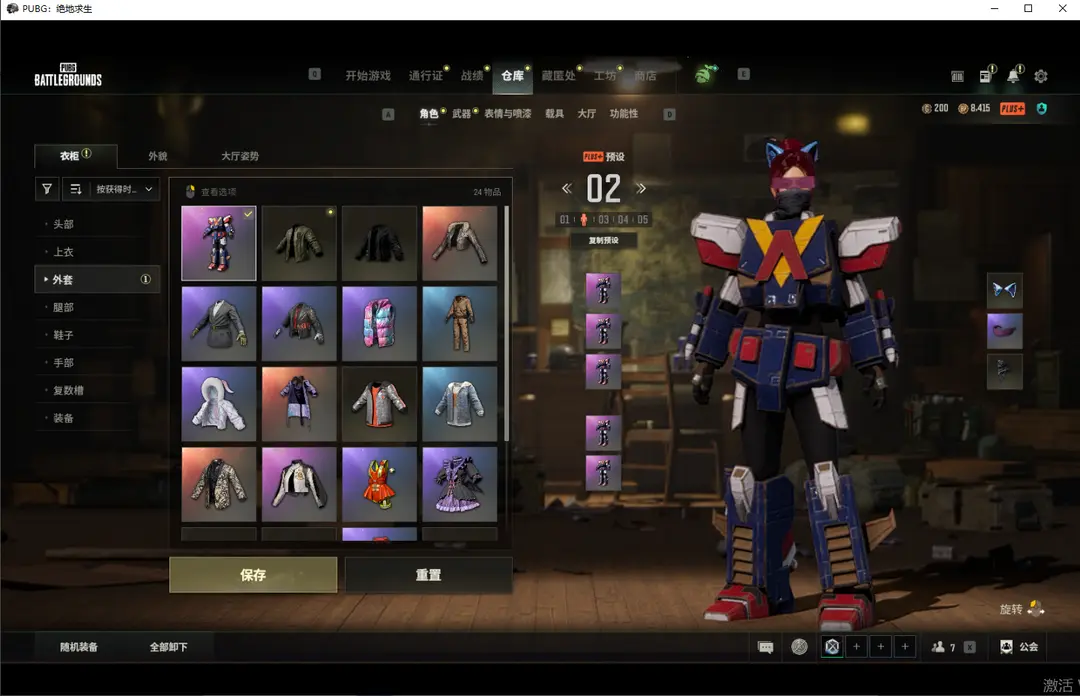Image resolution: width=1080 pixels, height=696 pixels.
Task: Expand the 鞋子 shoes category
Action: [97, 335]
